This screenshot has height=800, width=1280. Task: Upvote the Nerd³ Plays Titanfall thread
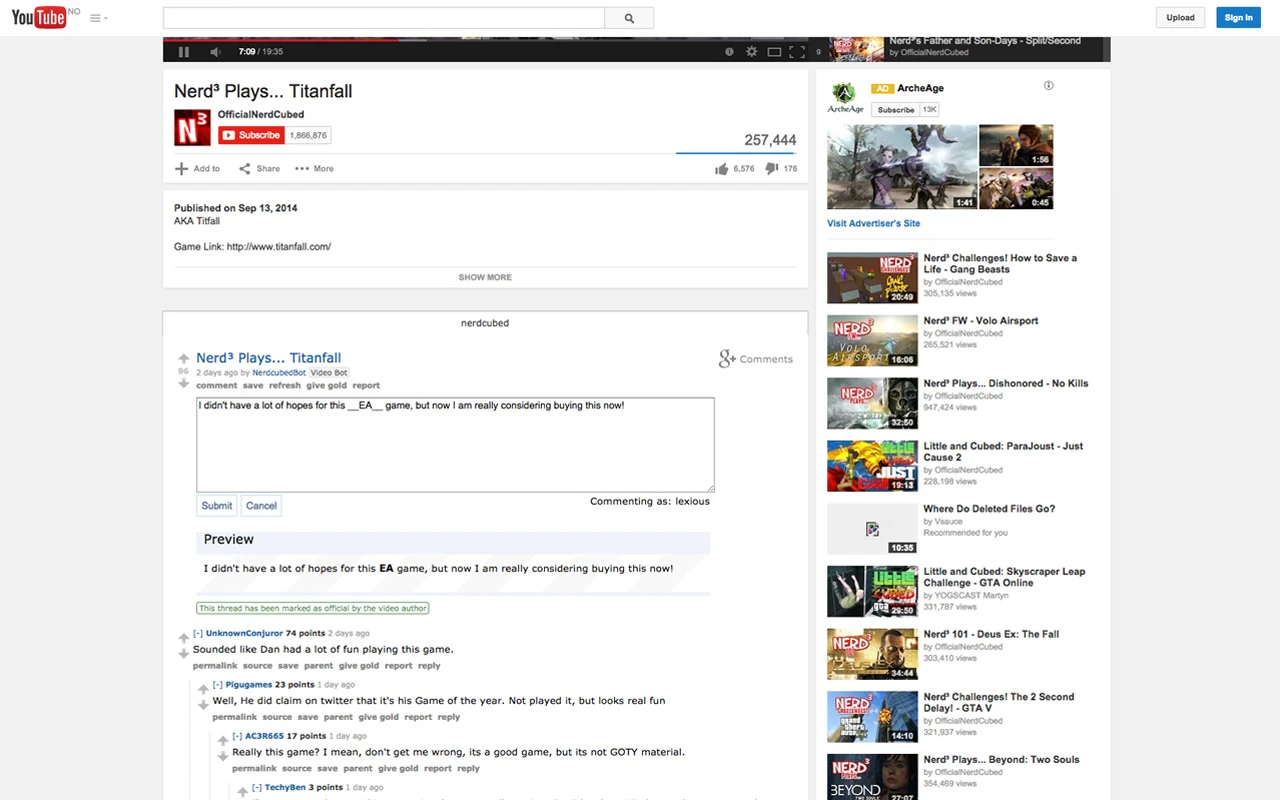click(x=184, y=358)
